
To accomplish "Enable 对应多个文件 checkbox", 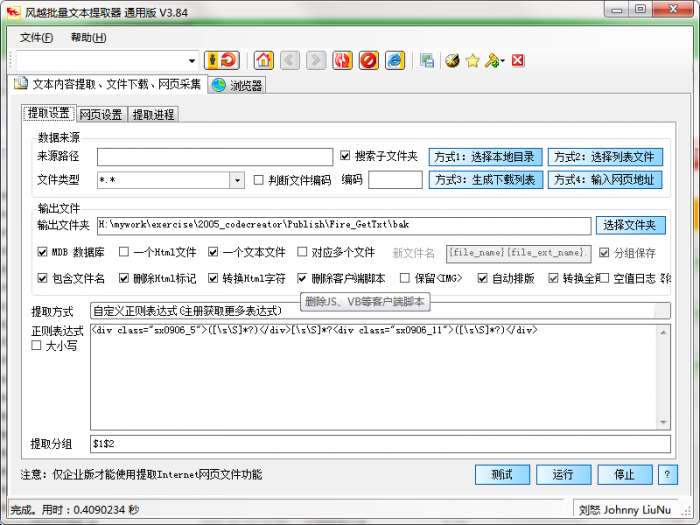I will 302,252.
